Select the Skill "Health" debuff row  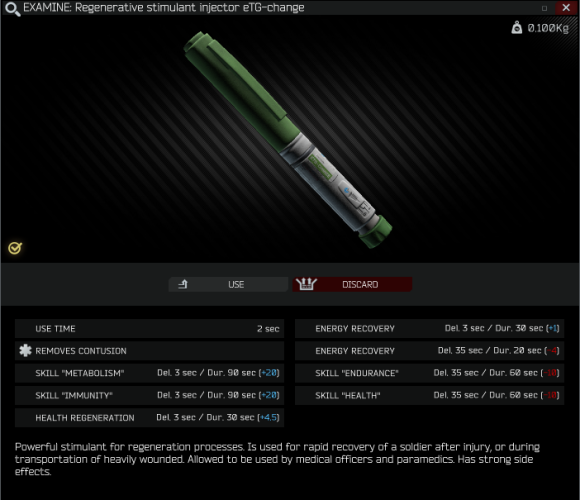(429, 395)
